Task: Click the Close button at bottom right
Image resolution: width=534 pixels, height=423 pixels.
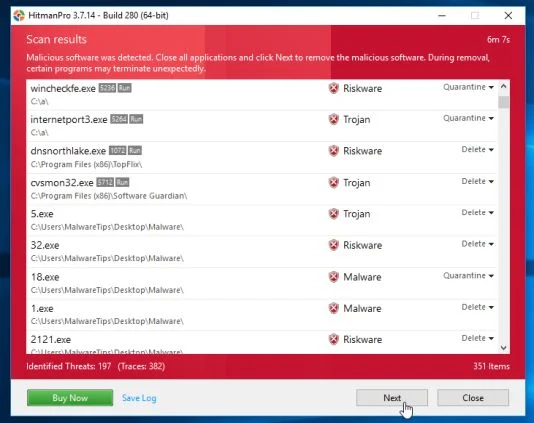Action: 473,398
